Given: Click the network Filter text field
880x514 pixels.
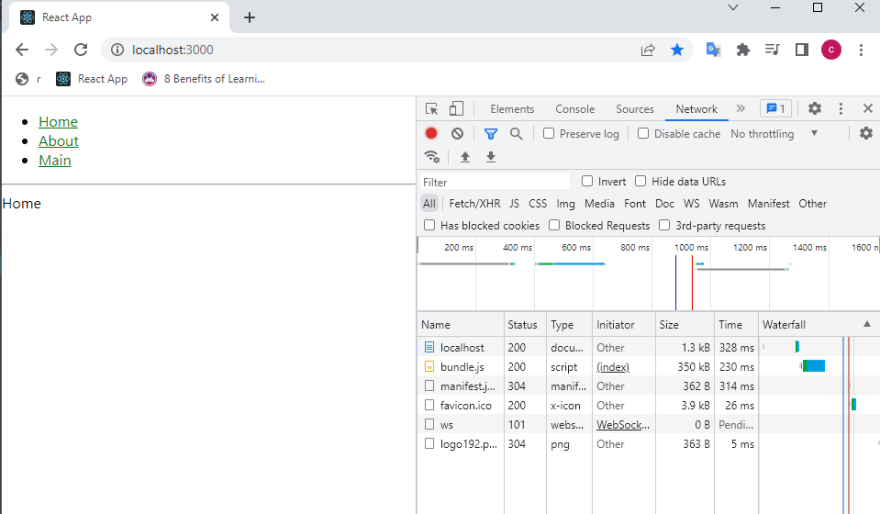Looking at the screenshot, I should 494,181.
